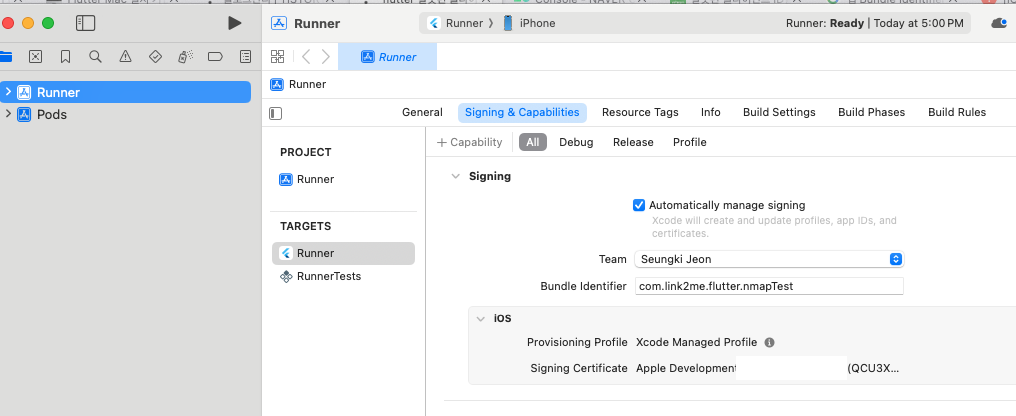Run the project with the play button
Image resolution: width=1016 pixels, height=416 pixels.
[x=235, y=23]
